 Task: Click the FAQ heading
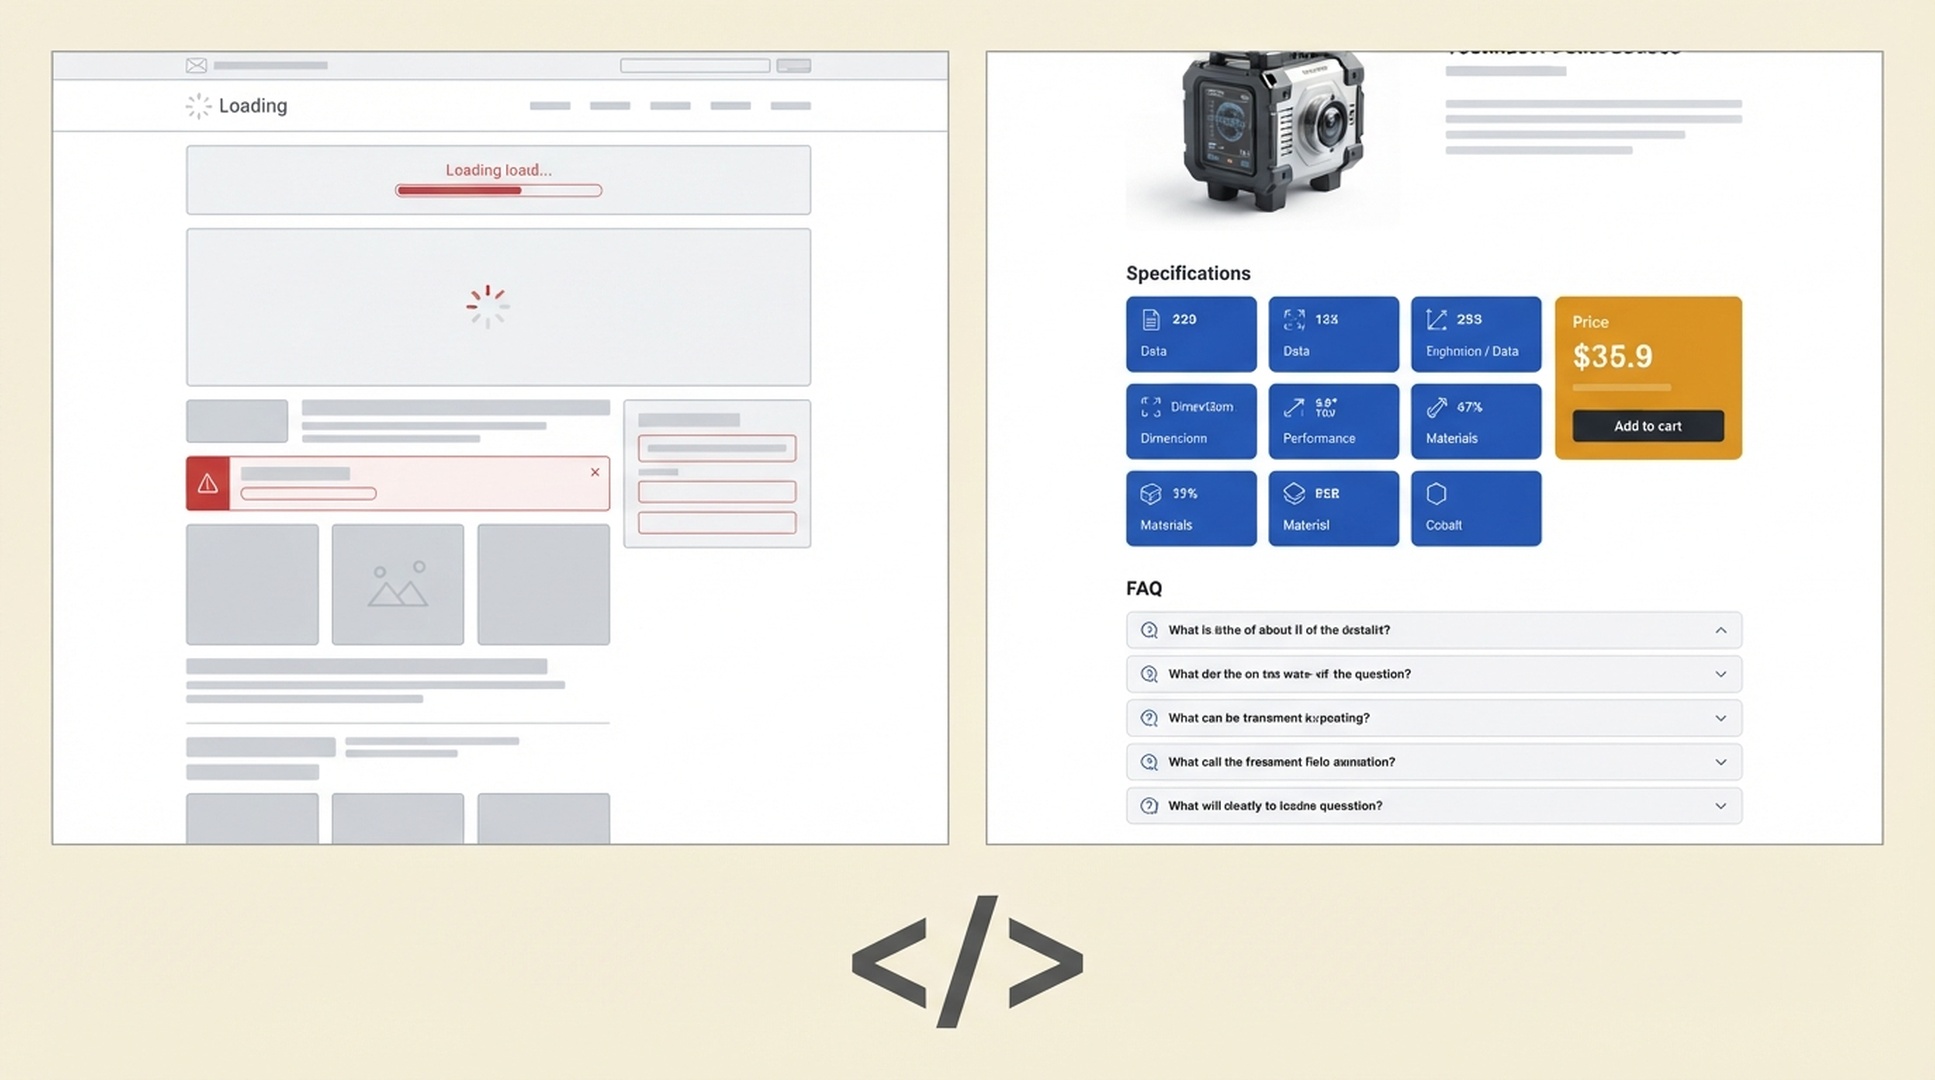1144,589
